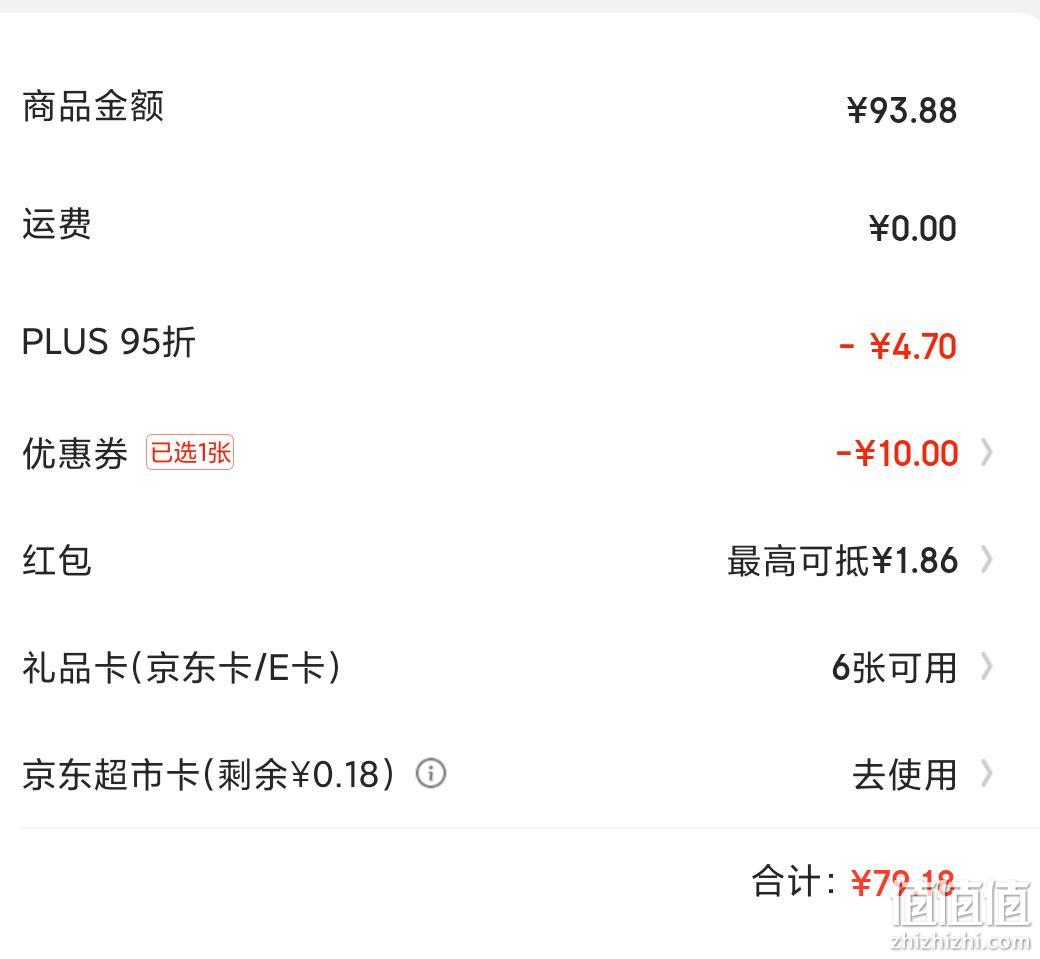Tap chevron beside 去使用

tap(987, 773)
